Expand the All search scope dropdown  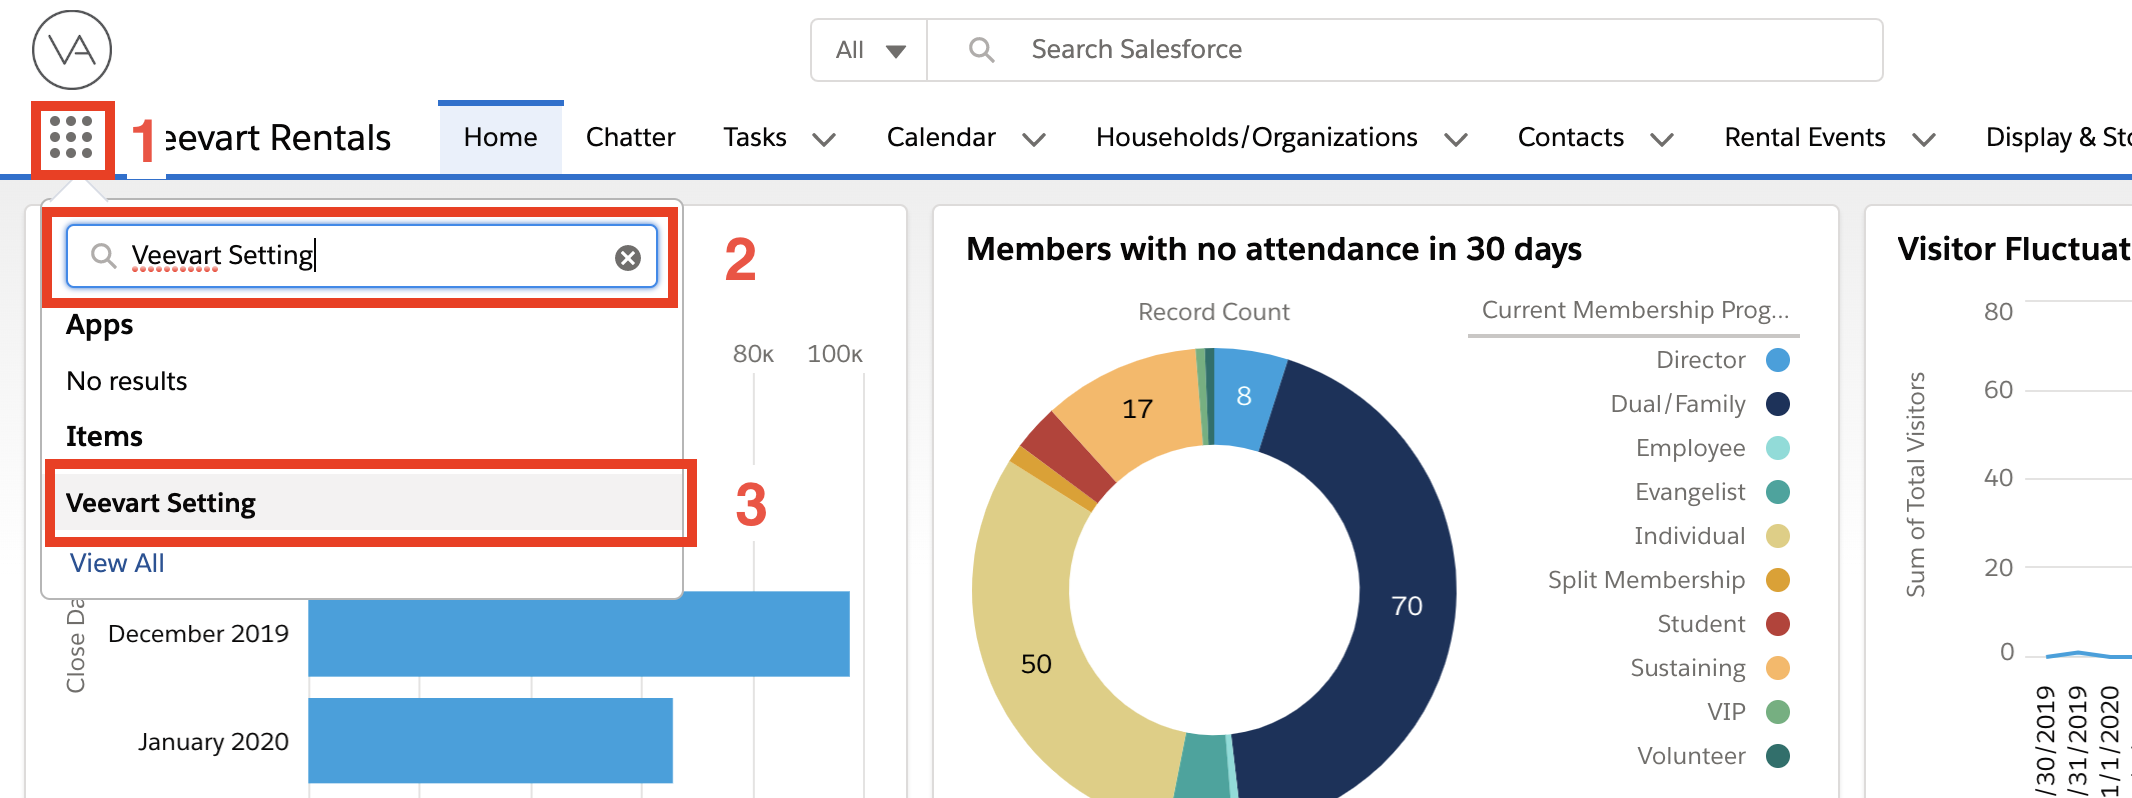(869, 50)
